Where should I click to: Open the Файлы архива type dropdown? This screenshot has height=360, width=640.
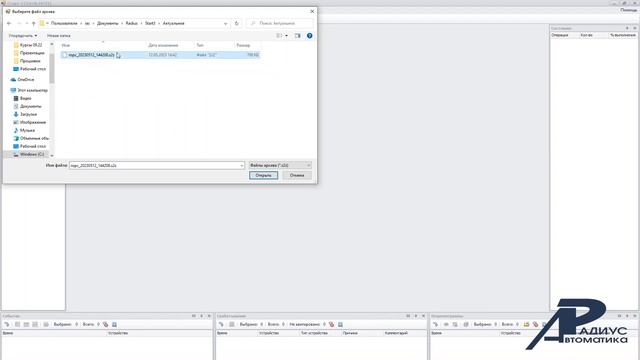coord(280,165)
